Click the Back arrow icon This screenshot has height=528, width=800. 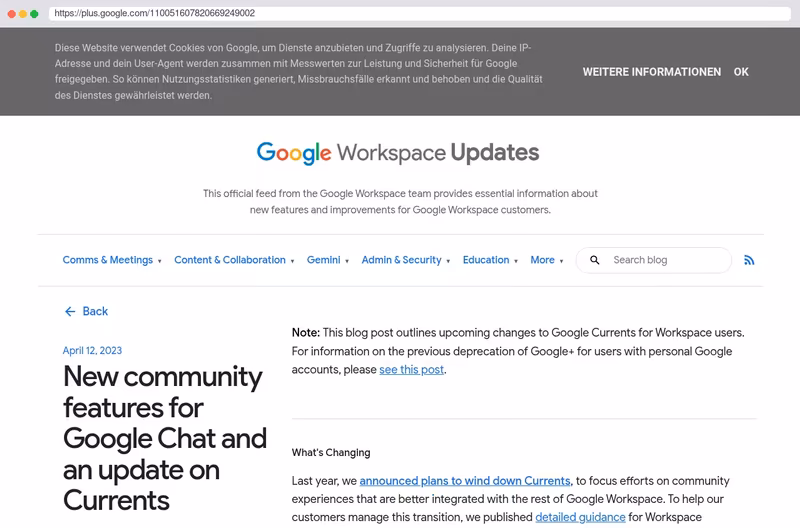point(70,311)
